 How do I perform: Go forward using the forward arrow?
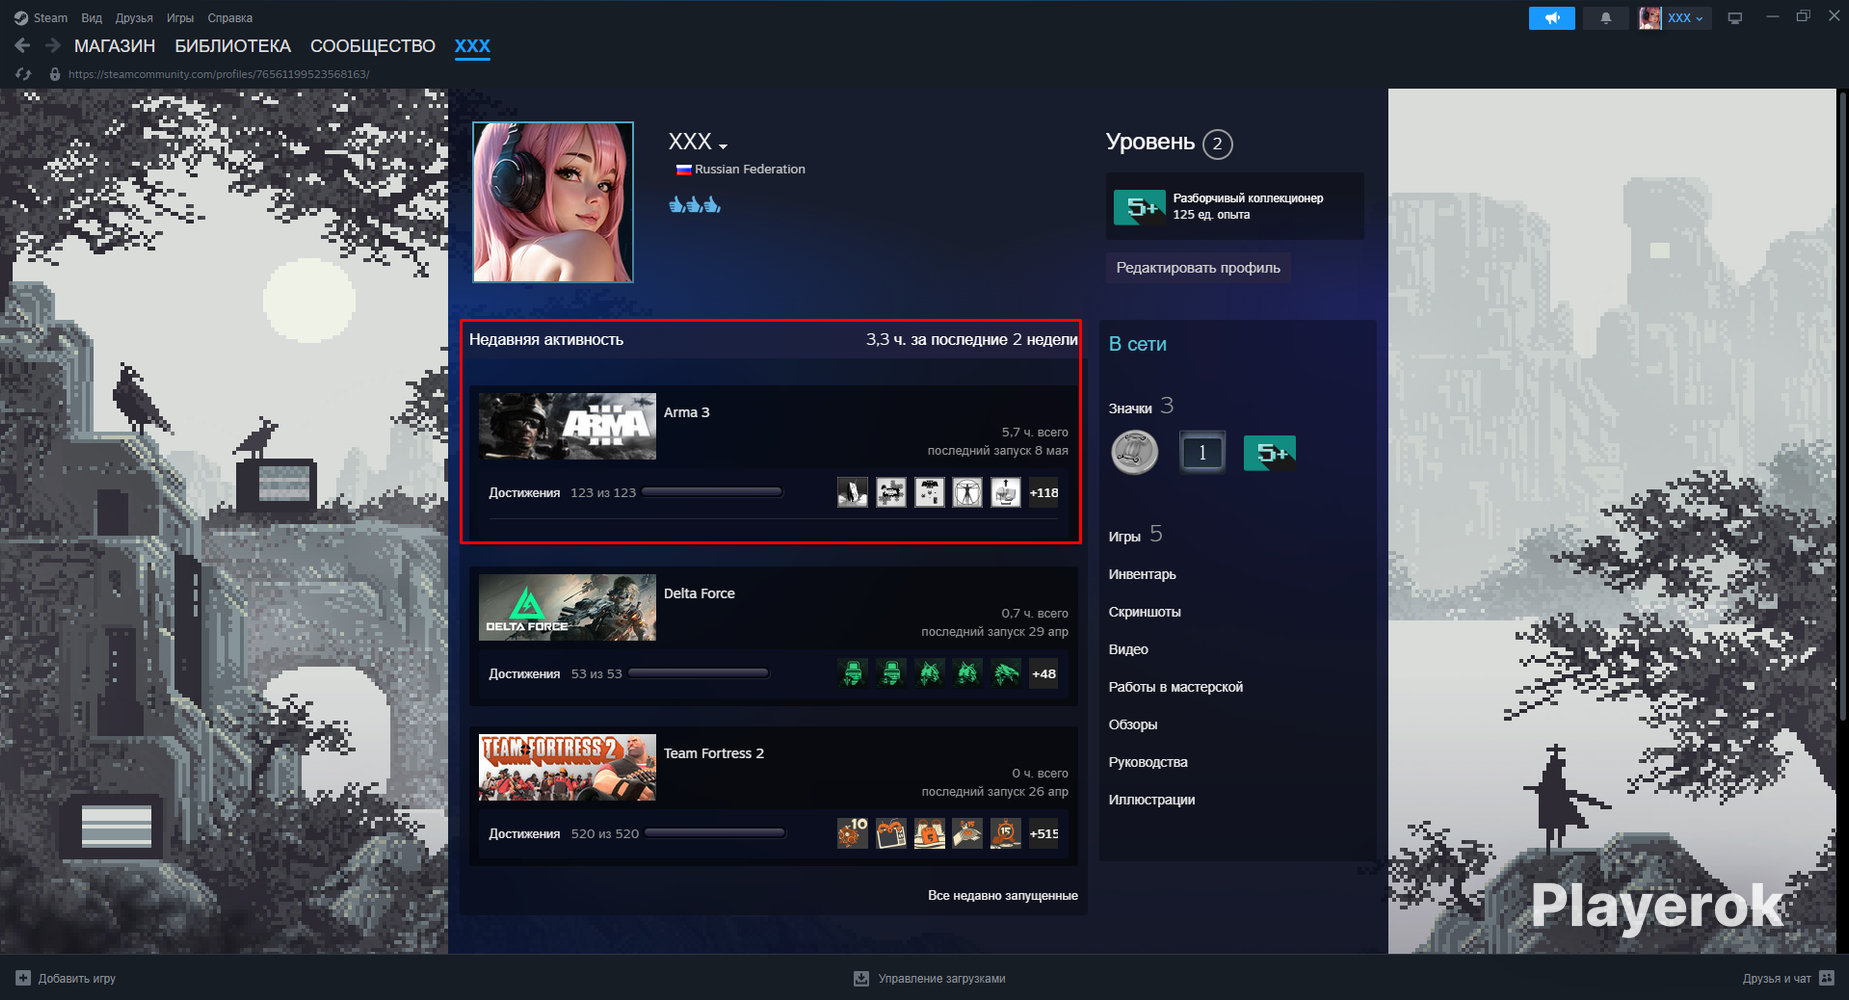point(53,46)
